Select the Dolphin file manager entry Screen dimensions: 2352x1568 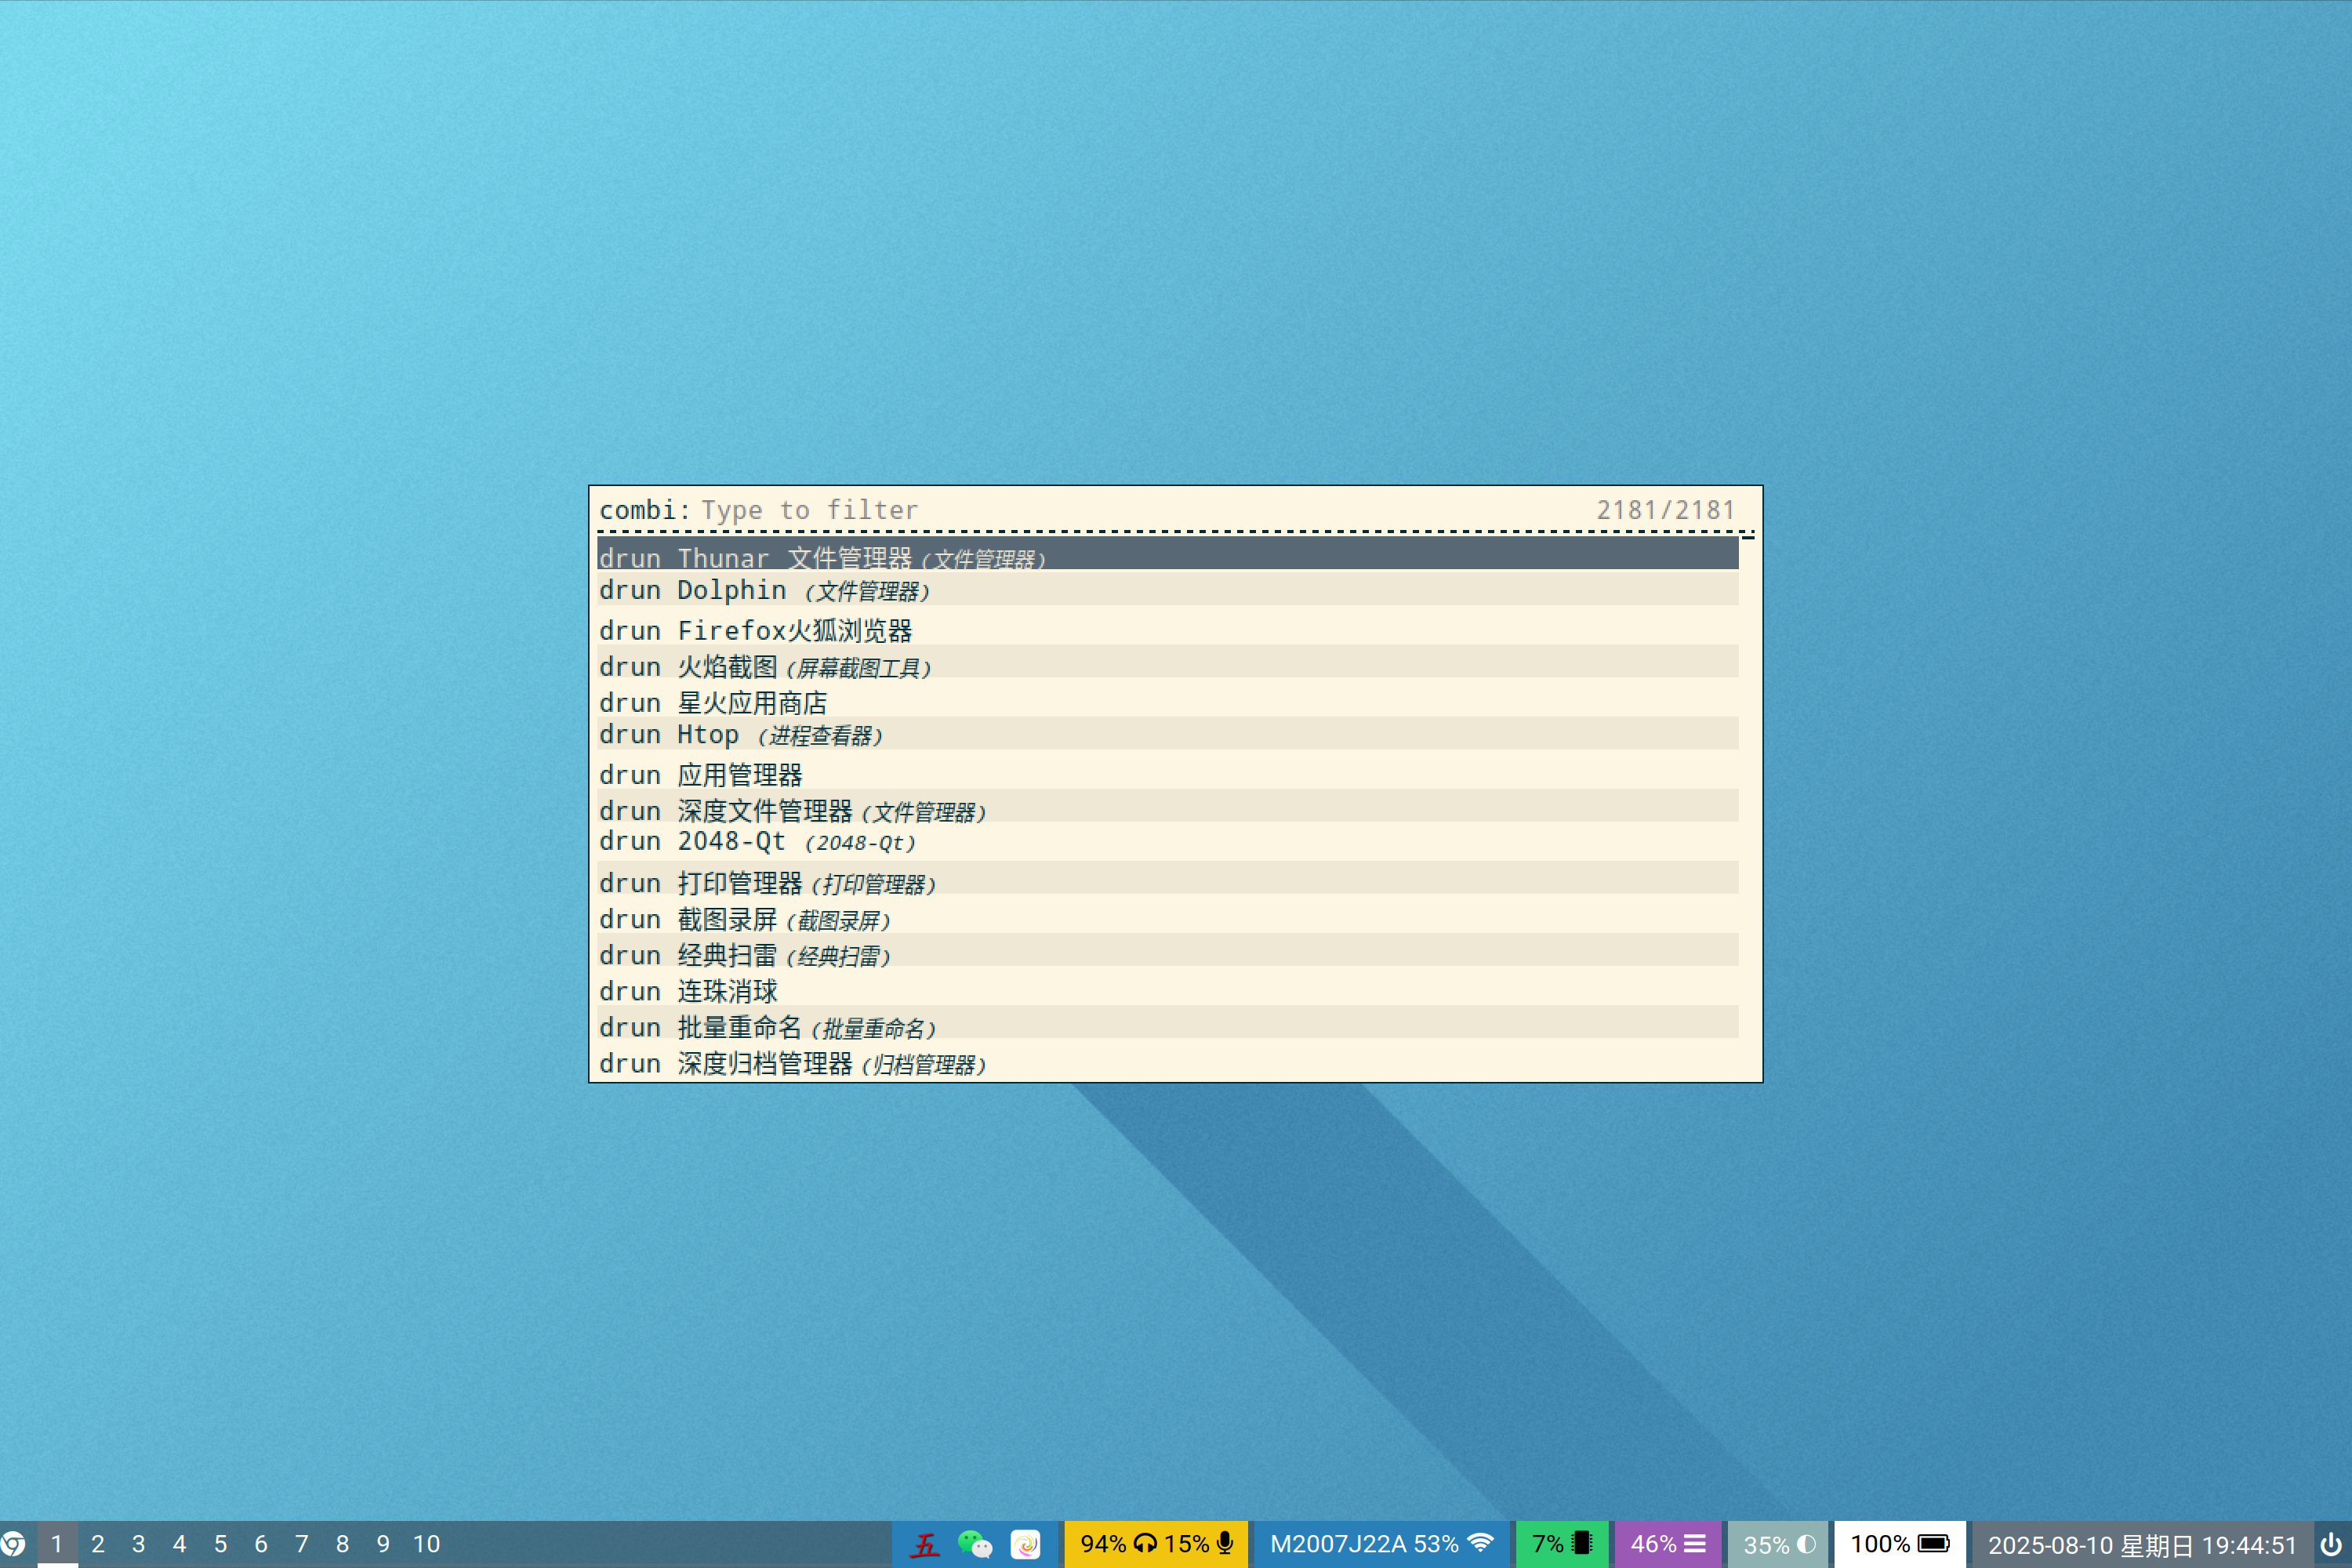(1168, 590)
